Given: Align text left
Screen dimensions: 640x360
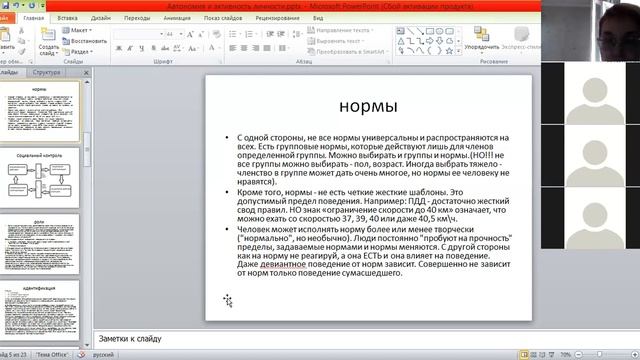Looking at the screenshot, I should coord(233,48).
